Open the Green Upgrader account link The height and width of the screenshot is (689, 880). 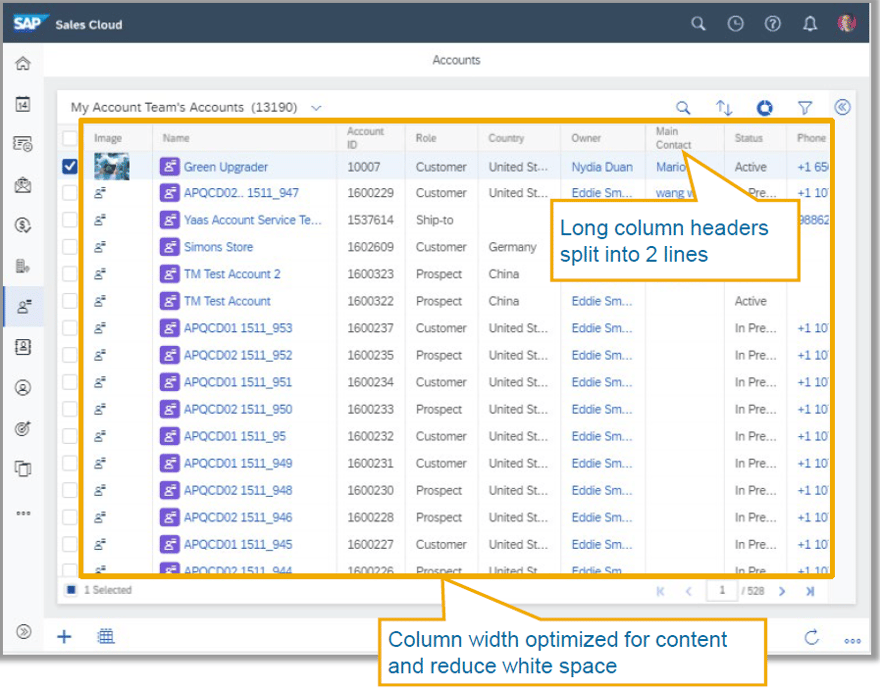226,167
